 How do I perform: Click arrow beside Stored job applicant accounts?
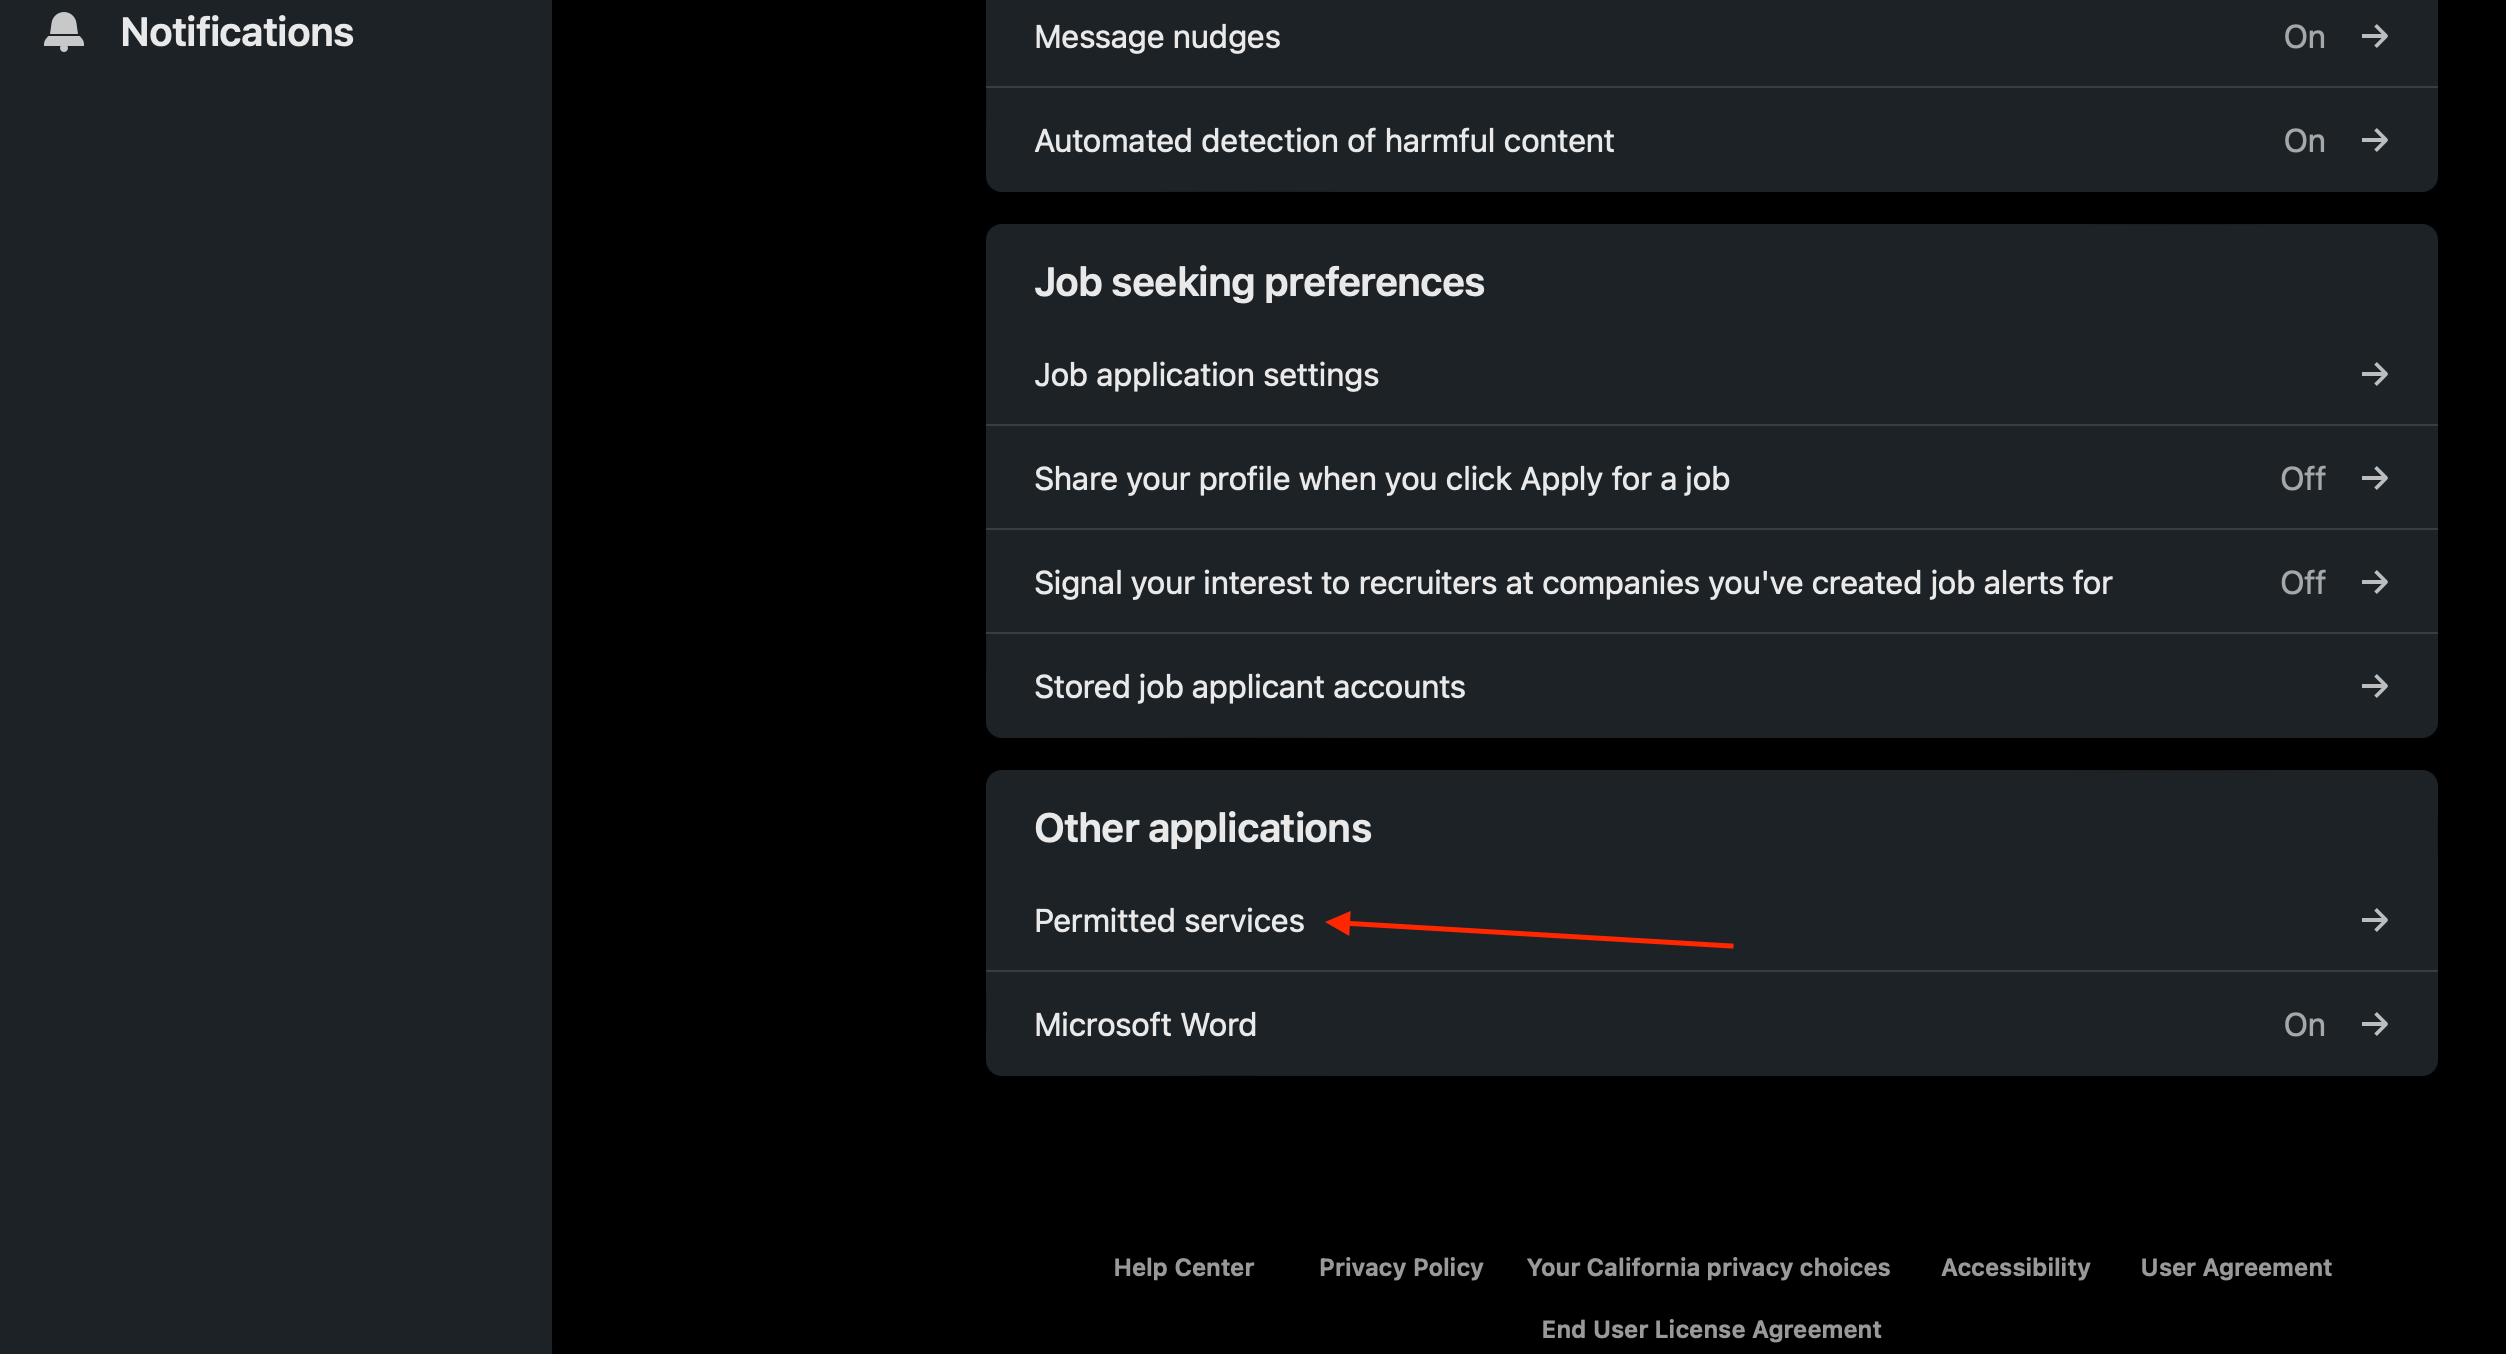point(2375,687)
